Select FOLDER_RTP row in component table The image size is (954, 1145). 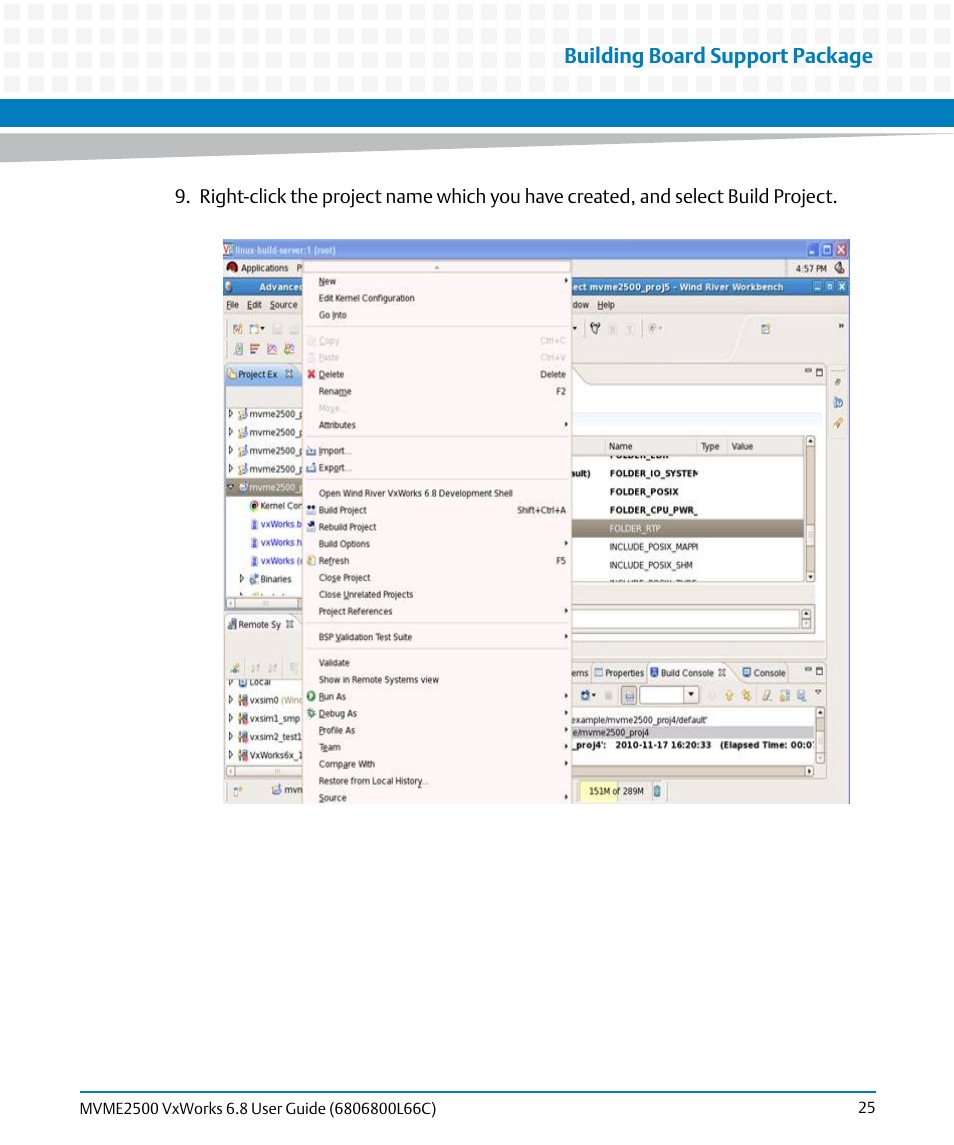point(687,528)
